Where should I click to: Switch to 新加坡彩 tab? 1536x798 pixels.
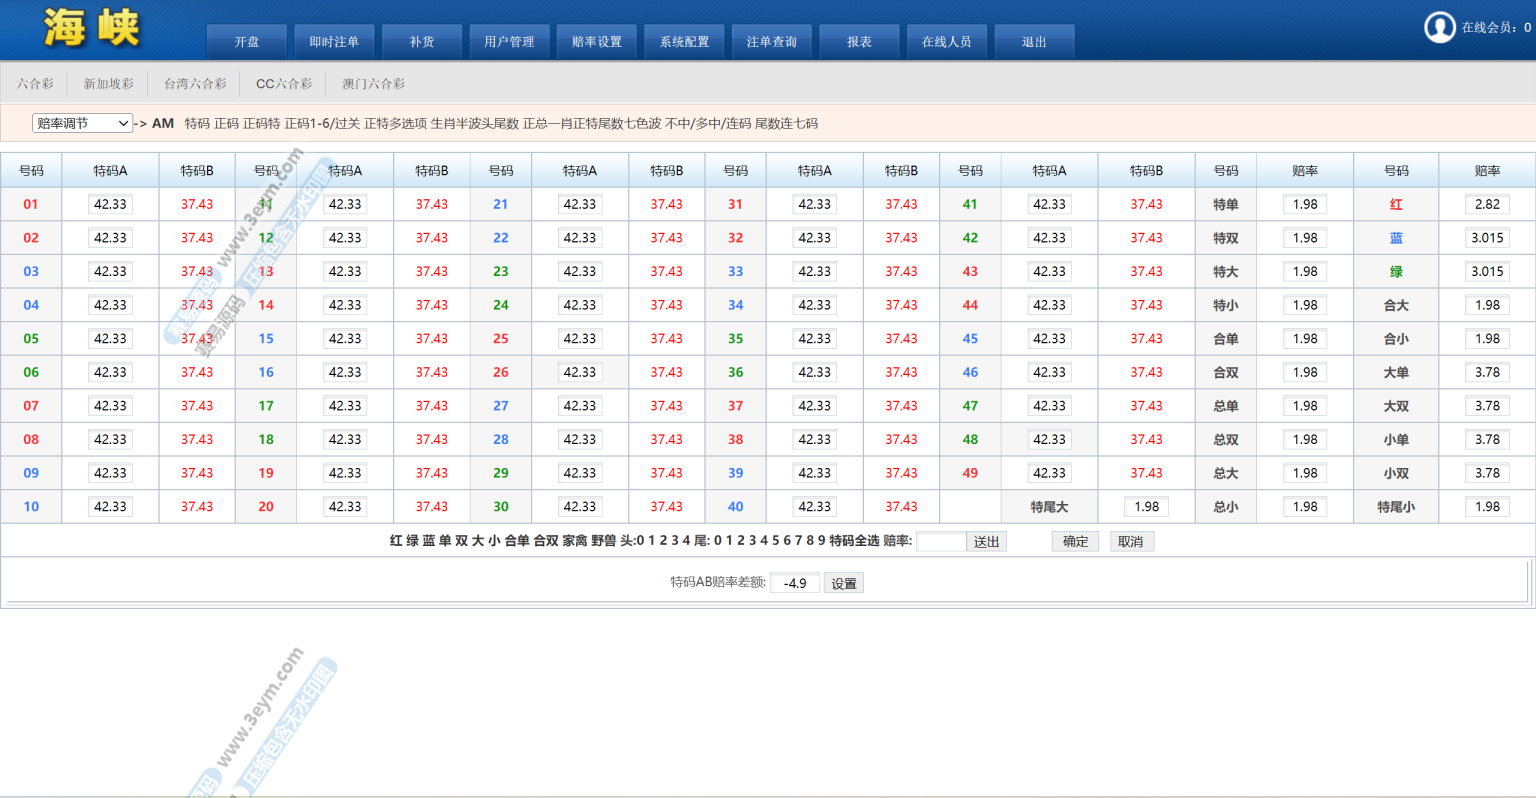[108, 84]
